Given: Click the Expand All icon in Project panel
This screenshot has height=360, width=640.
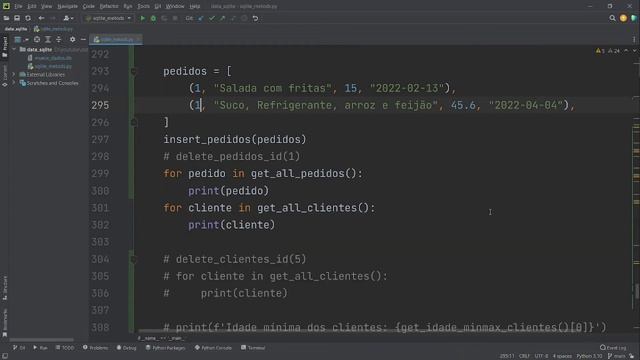Looking at the screenshot, I should [x=48, y=40].
